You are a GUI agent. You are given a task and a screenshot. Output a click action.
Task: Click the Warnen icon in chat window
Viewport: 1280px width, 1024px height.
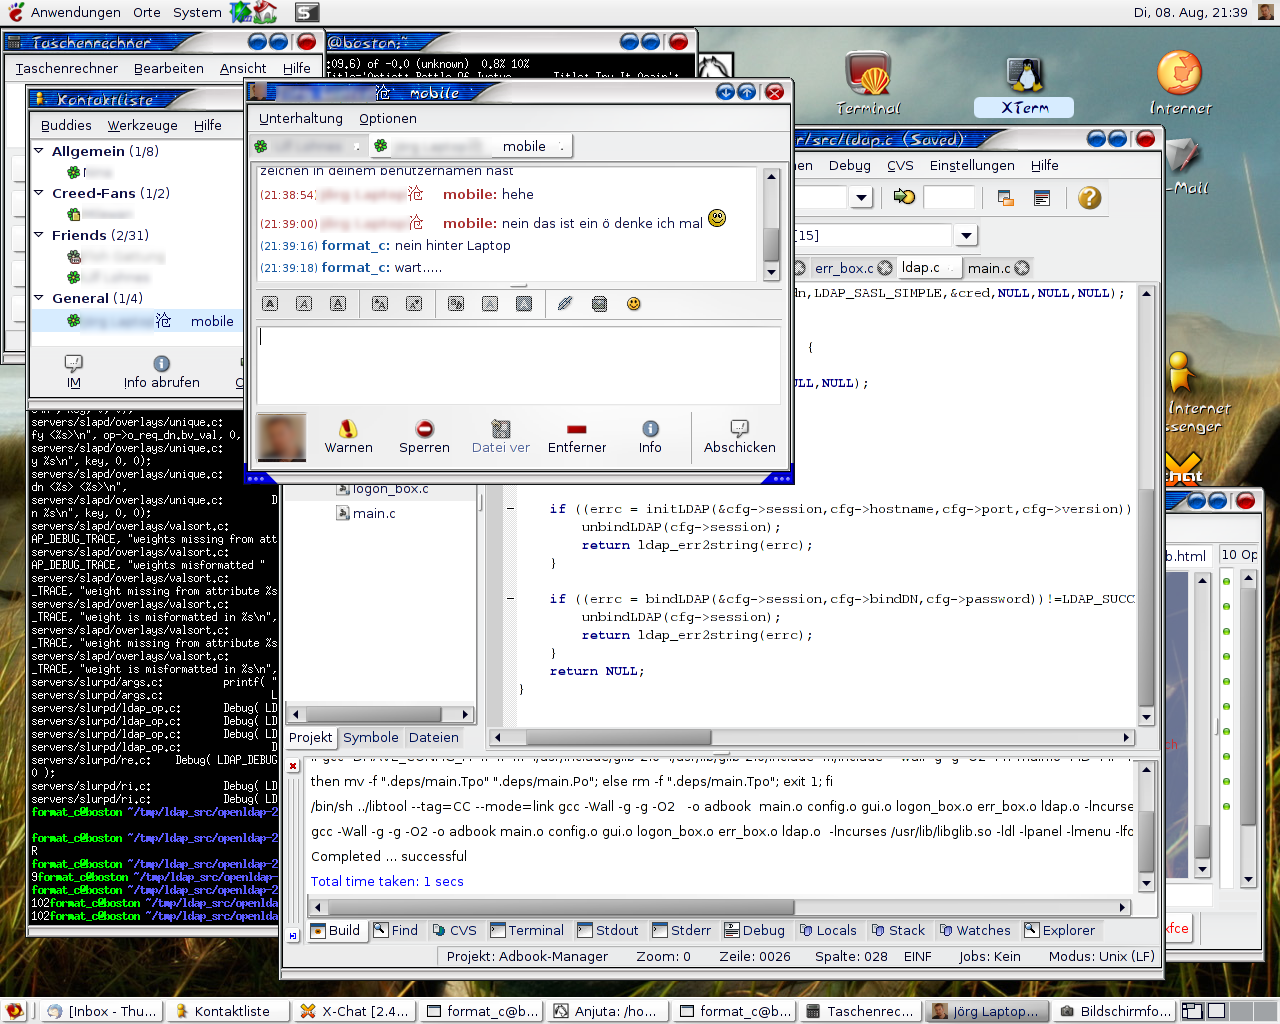(x=348, y=429)
